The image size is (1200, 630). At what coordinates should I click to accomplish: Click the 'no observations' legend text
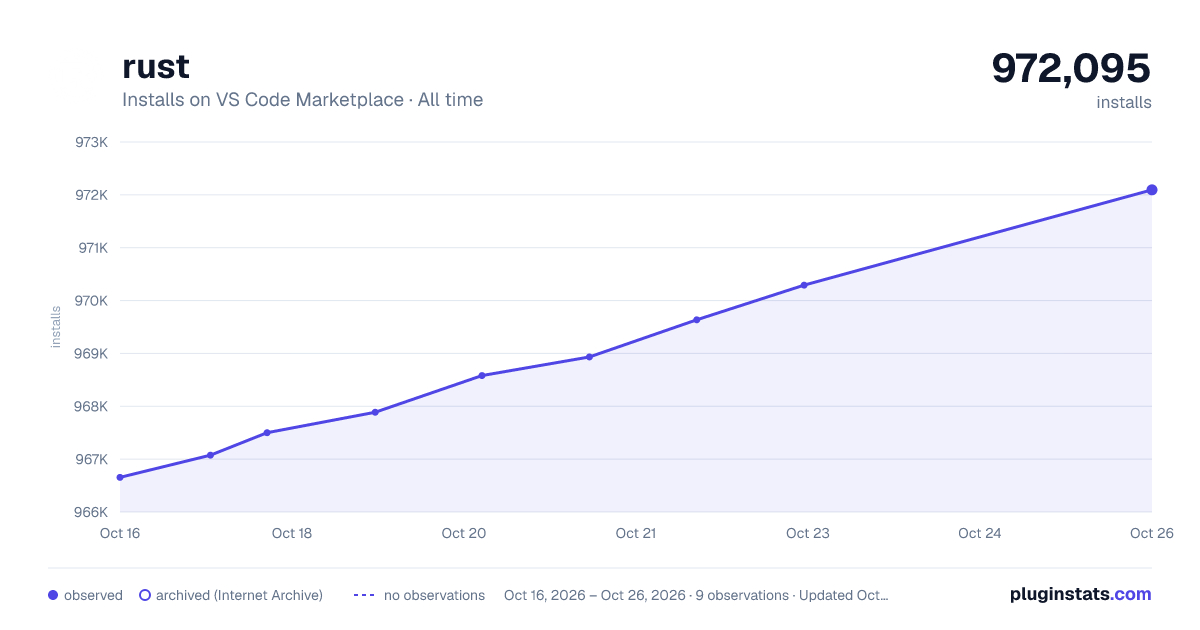click(434, 595)
